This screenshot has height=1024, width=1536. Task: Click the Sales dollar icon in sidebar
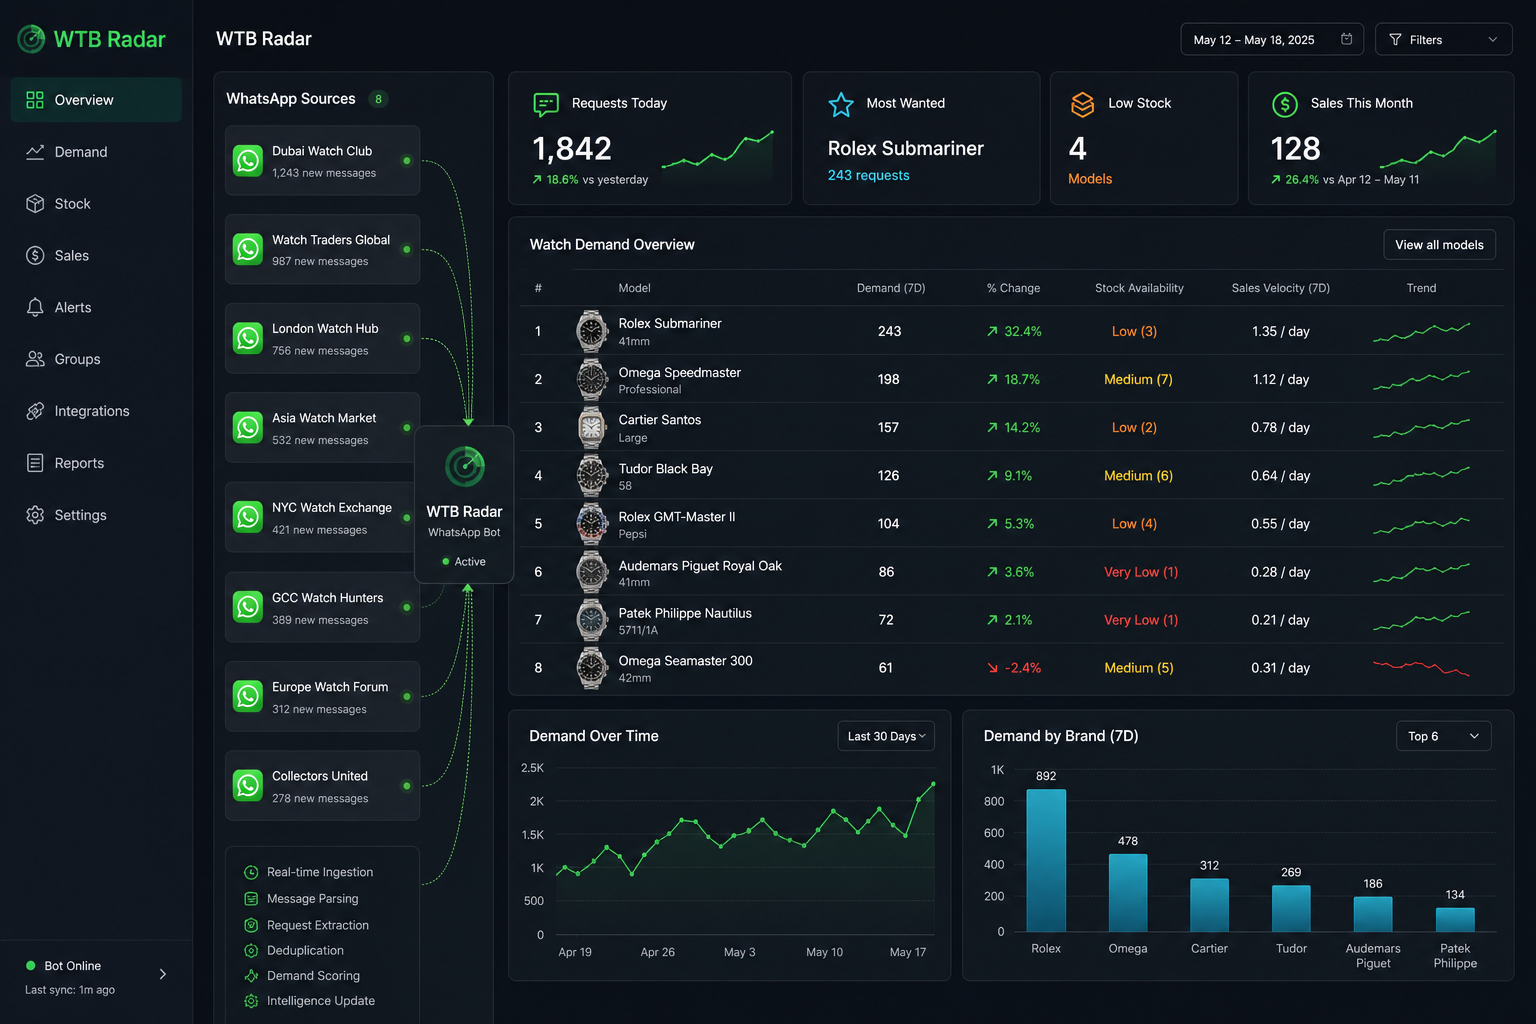point(35,256)
